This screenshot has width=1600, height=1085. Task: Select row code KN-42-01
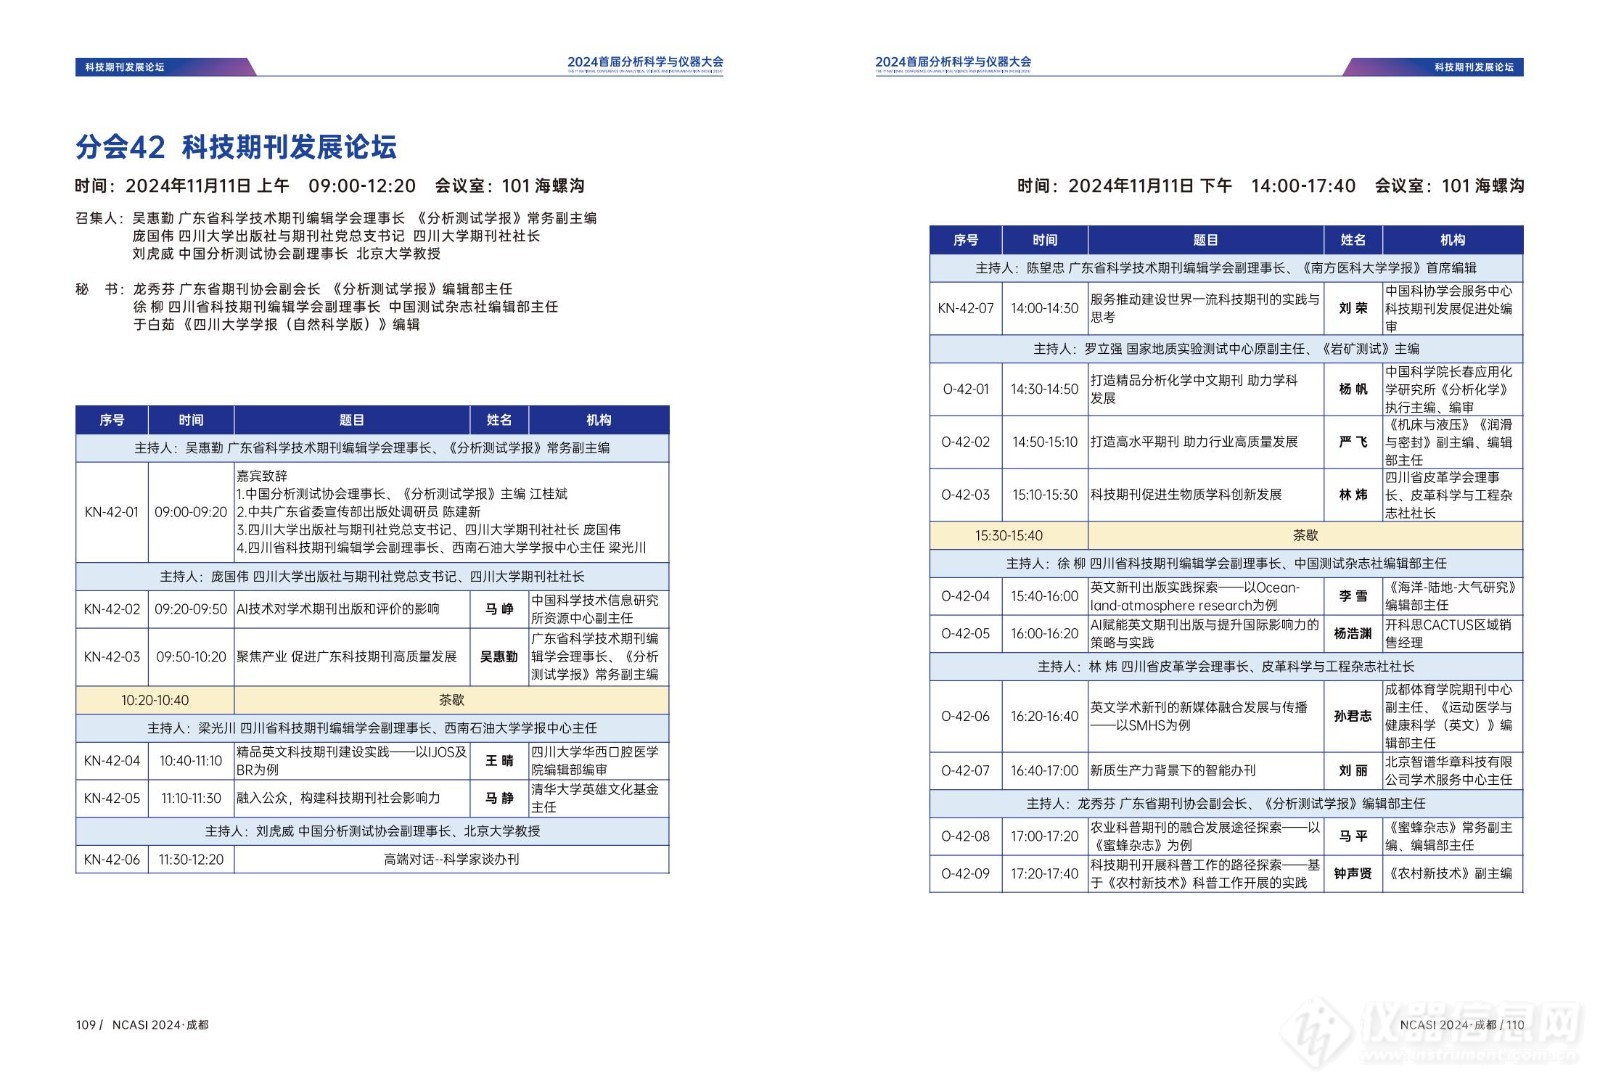tap(111, 512)
